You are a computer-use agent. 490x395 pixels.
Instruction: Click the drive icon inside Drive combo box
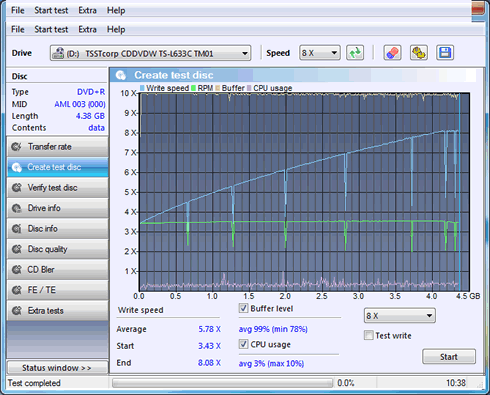(58, 53)
